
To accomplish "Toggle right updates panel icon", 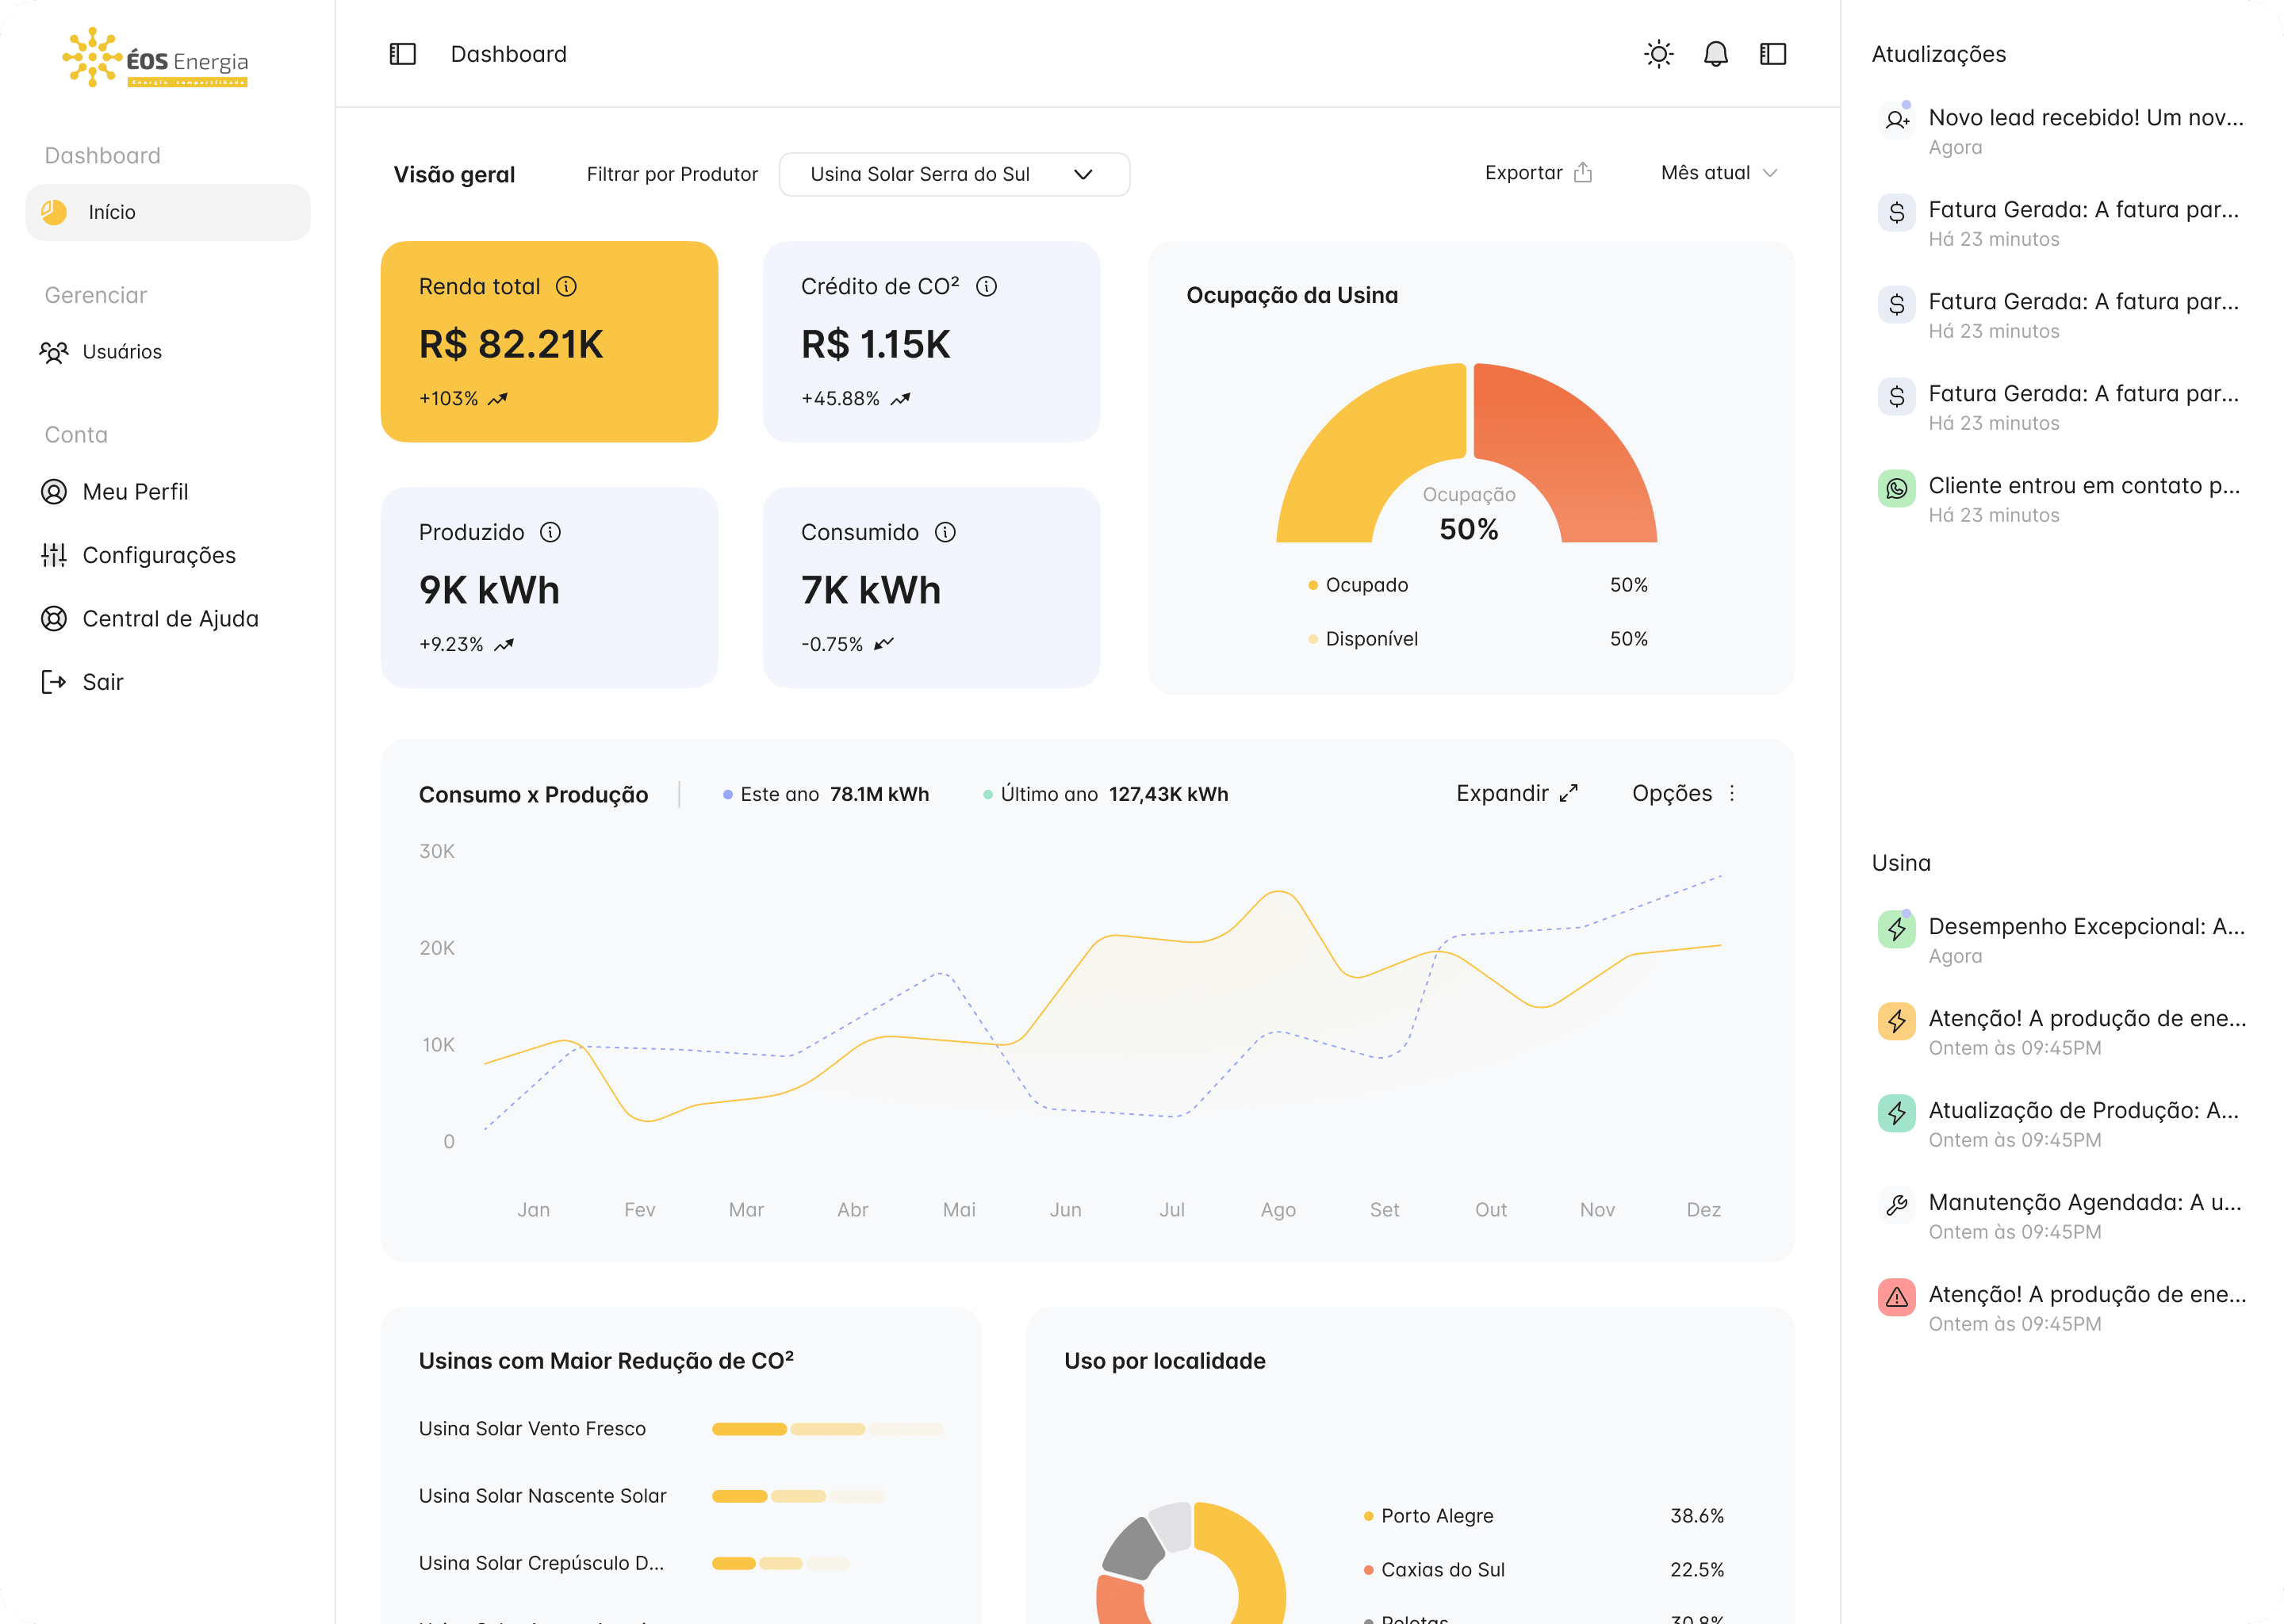I will click(1772, 54).
